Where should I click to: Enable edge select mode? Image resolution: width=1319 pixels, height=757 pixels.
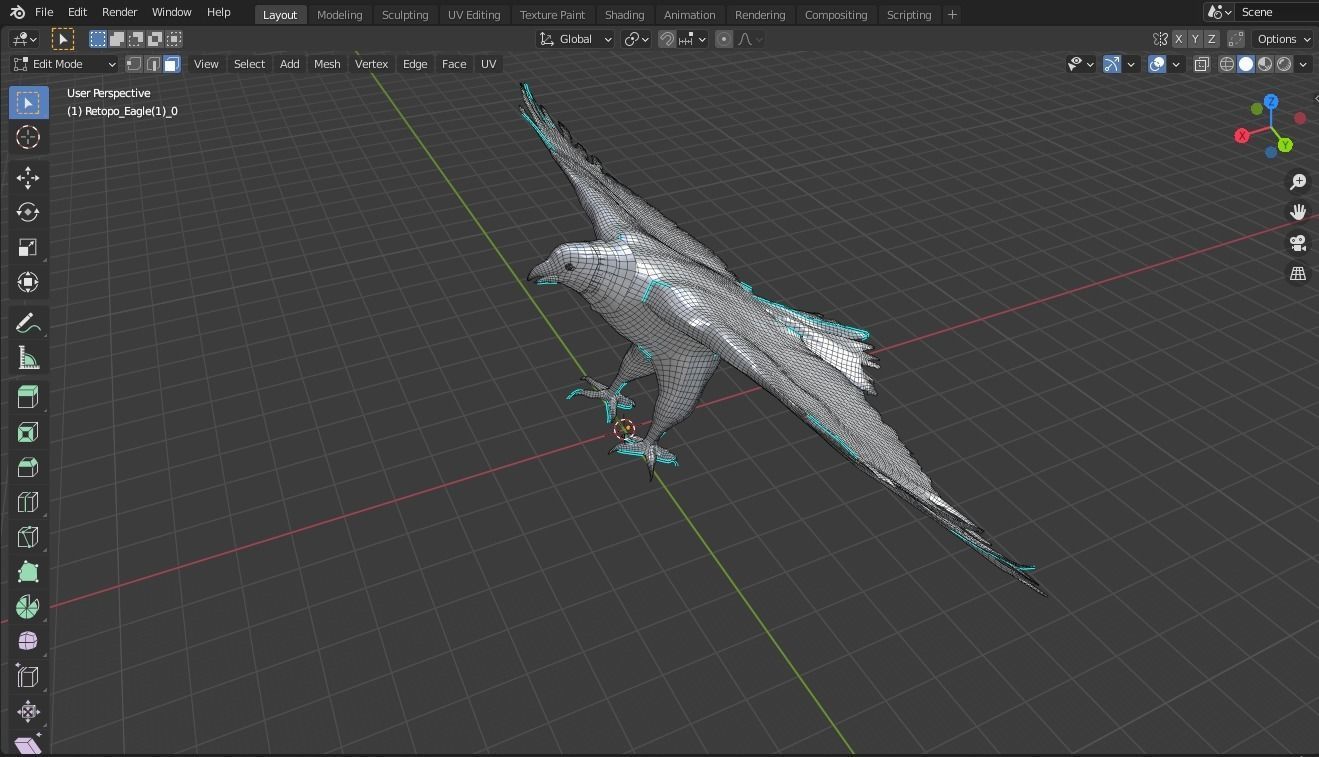[152, 64]
